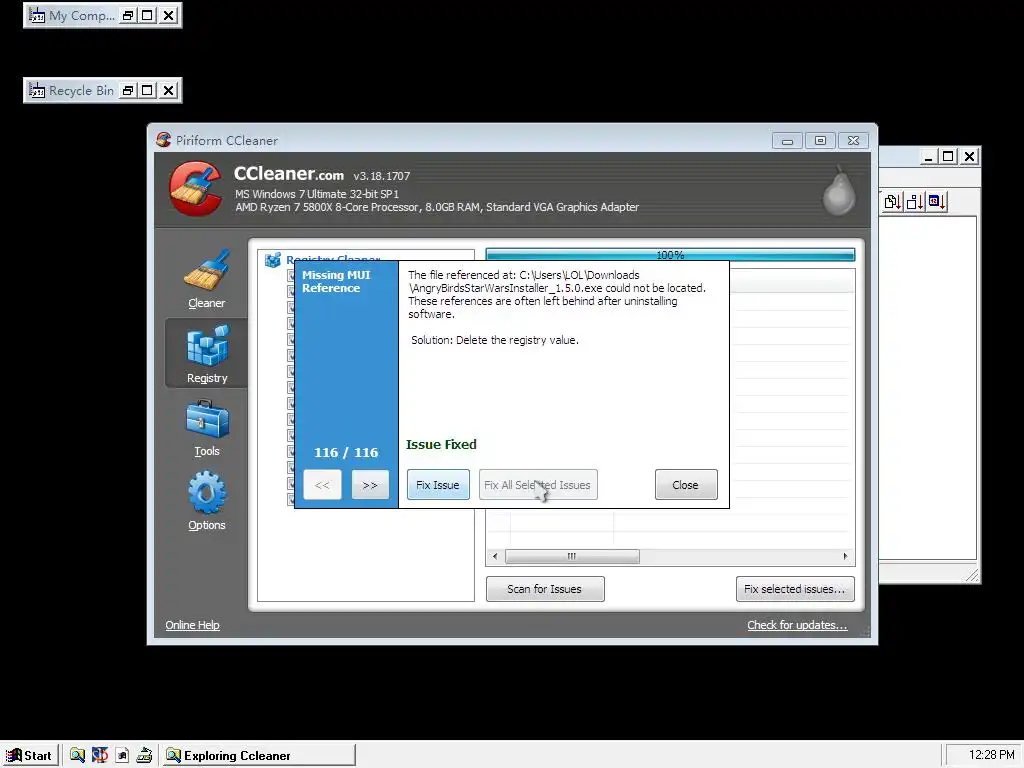The image size is (1024, 768).
Task: Close the minimized Recycle Bin window
Action: pos(168,90)
